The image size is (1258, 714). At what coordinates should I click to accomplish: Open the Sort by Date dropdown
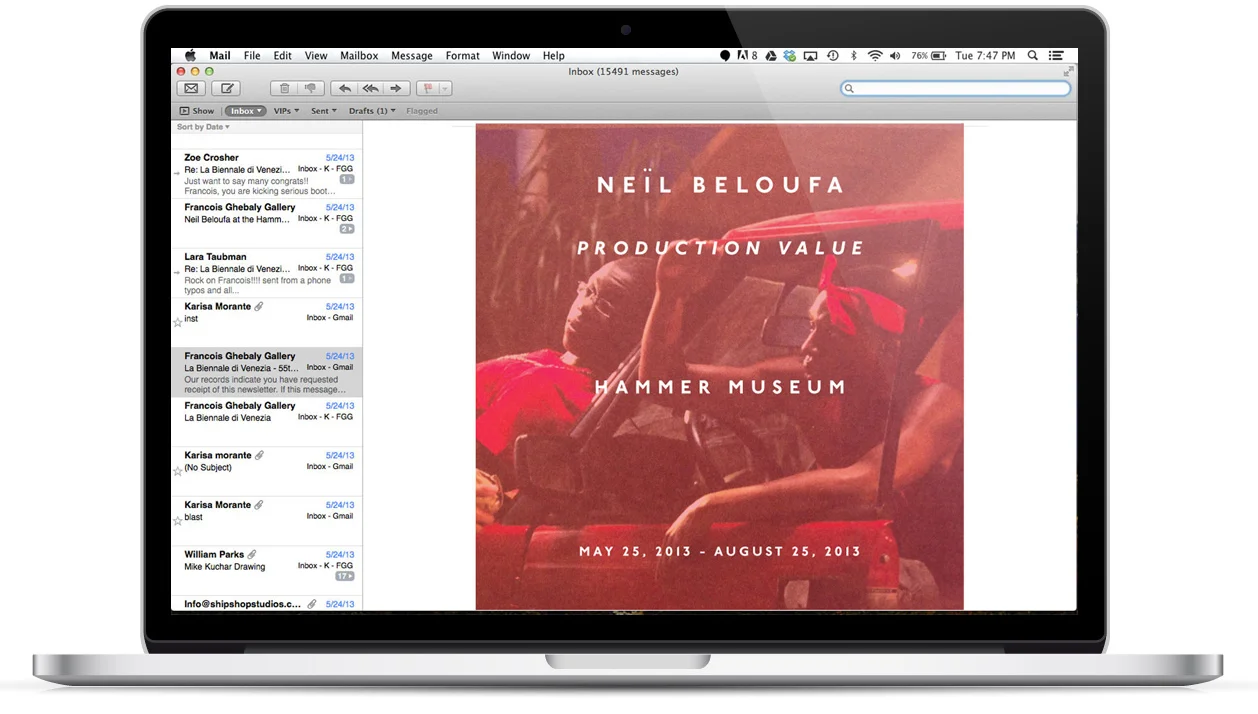[203, 127]
